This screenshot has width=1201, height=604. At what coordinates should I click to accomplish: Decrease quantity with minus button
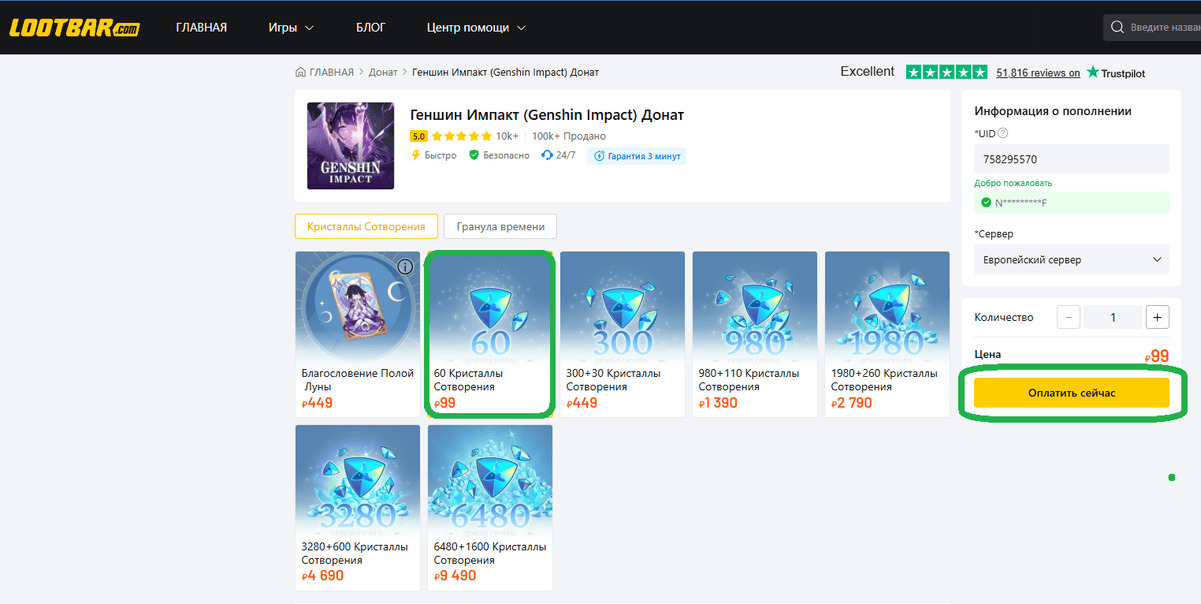point(1068,317)
